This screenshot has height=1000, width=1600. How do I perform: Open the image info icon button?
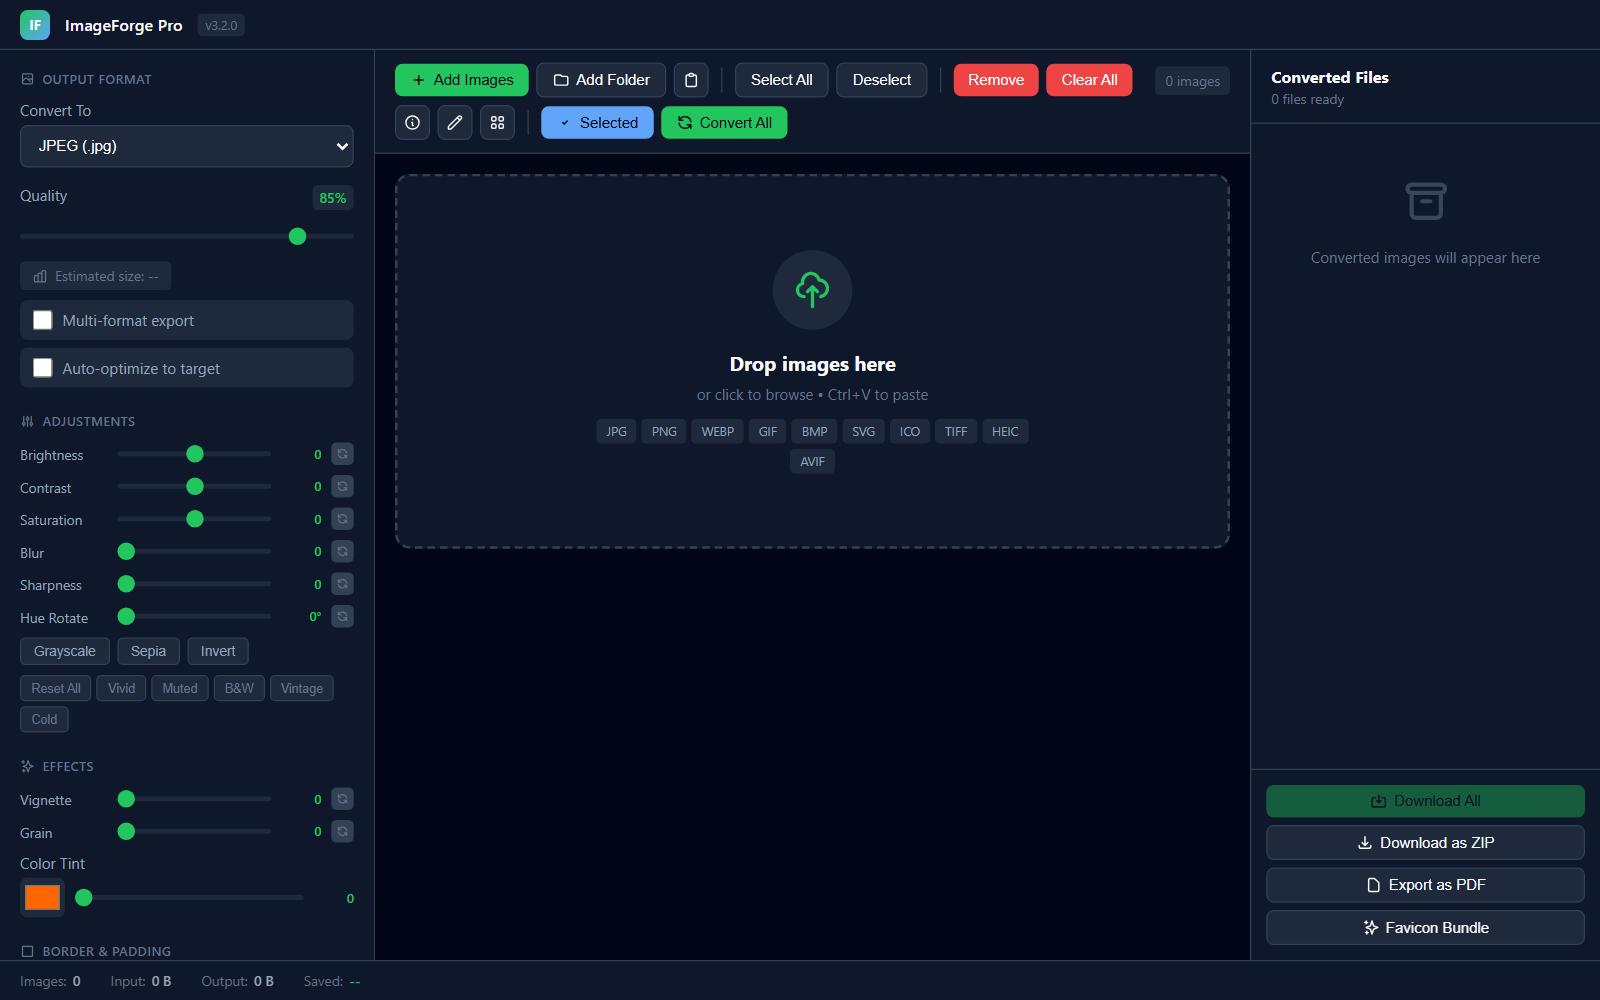pyautogui.click(x=412, y=123)
